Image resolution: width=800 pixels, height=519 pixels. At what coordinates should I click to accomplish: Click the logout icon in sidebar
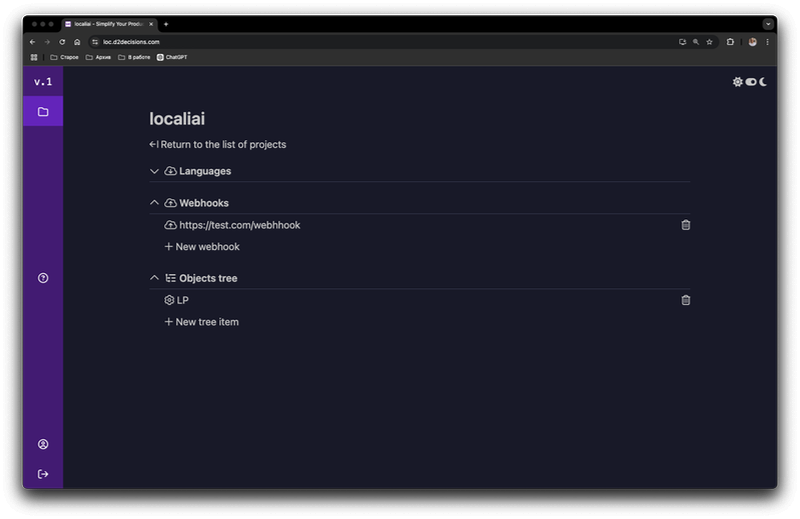pos(43,474)
